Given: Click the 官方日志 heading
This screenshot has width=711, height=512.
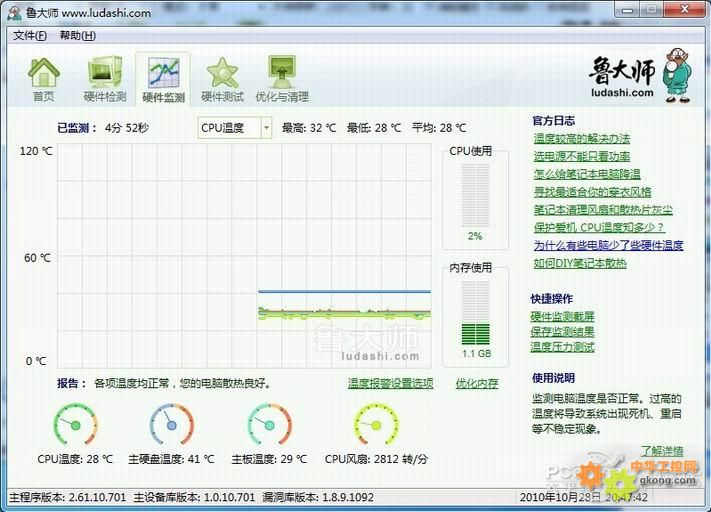Looking at the screenshot, I should [554, 121].
